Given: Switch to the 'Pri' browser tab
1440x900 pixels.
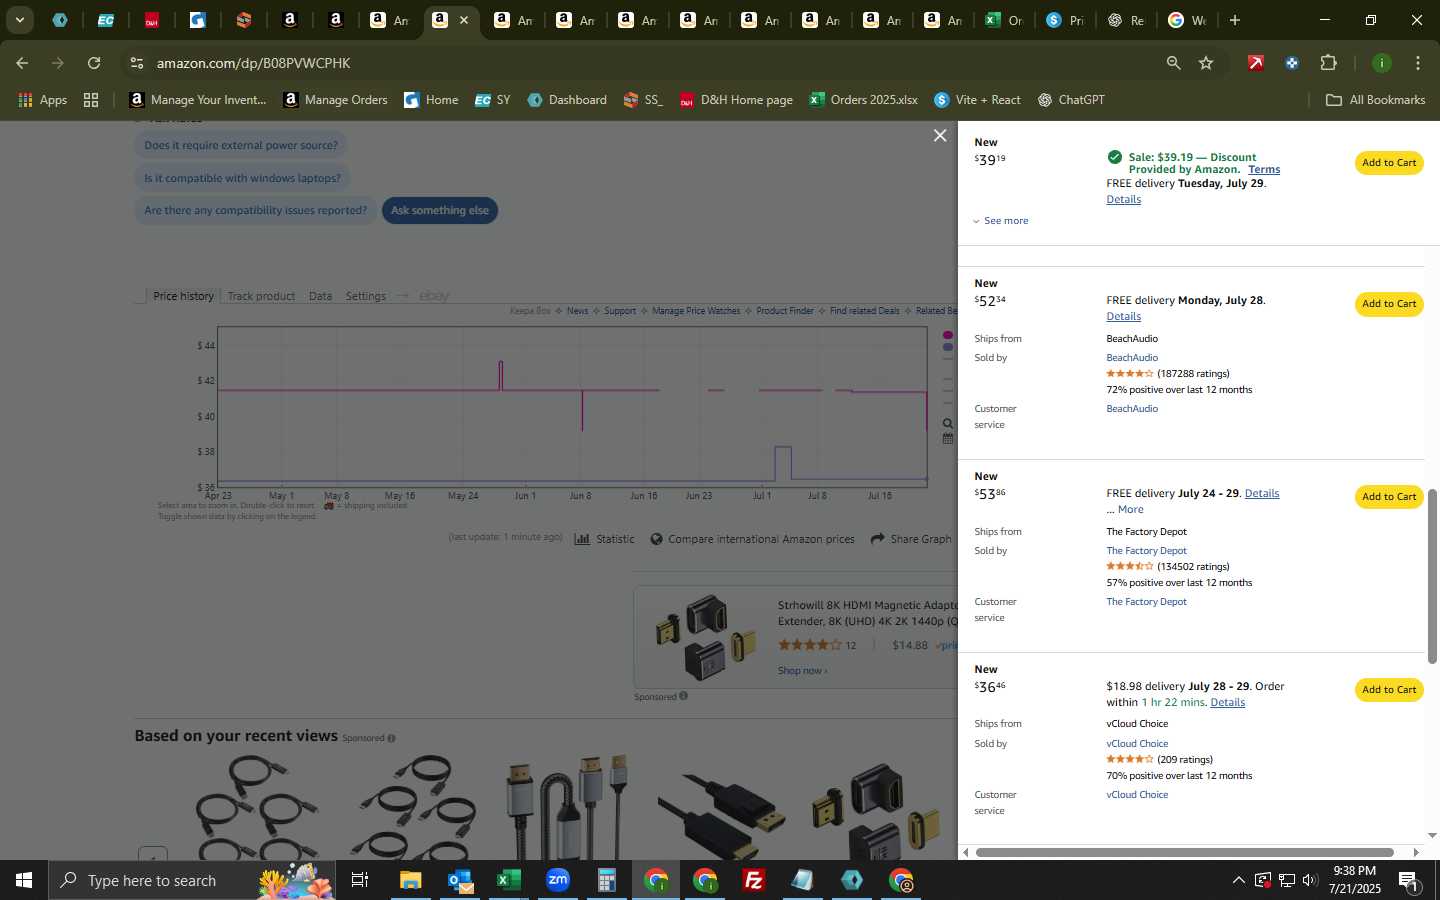Looking at the screenshot, I should click(x=1065, y=20).
